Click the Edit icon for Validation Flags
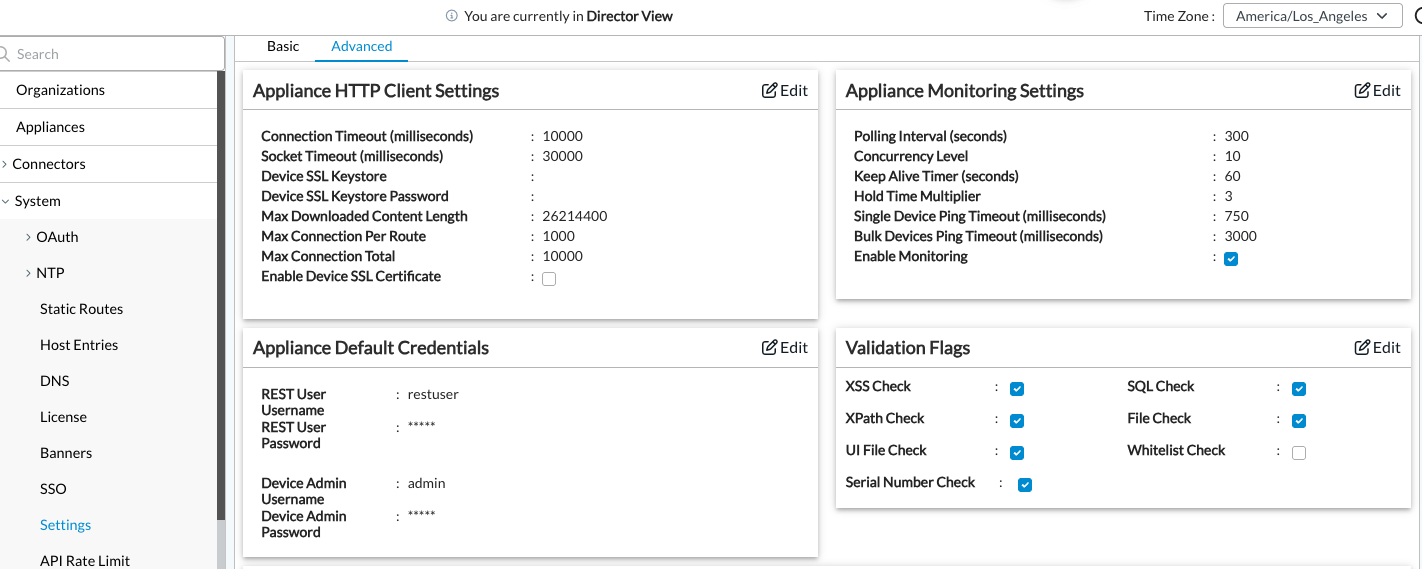Image resolution: width=1422 pixels, height=569 pixels. pos(1362,348)
